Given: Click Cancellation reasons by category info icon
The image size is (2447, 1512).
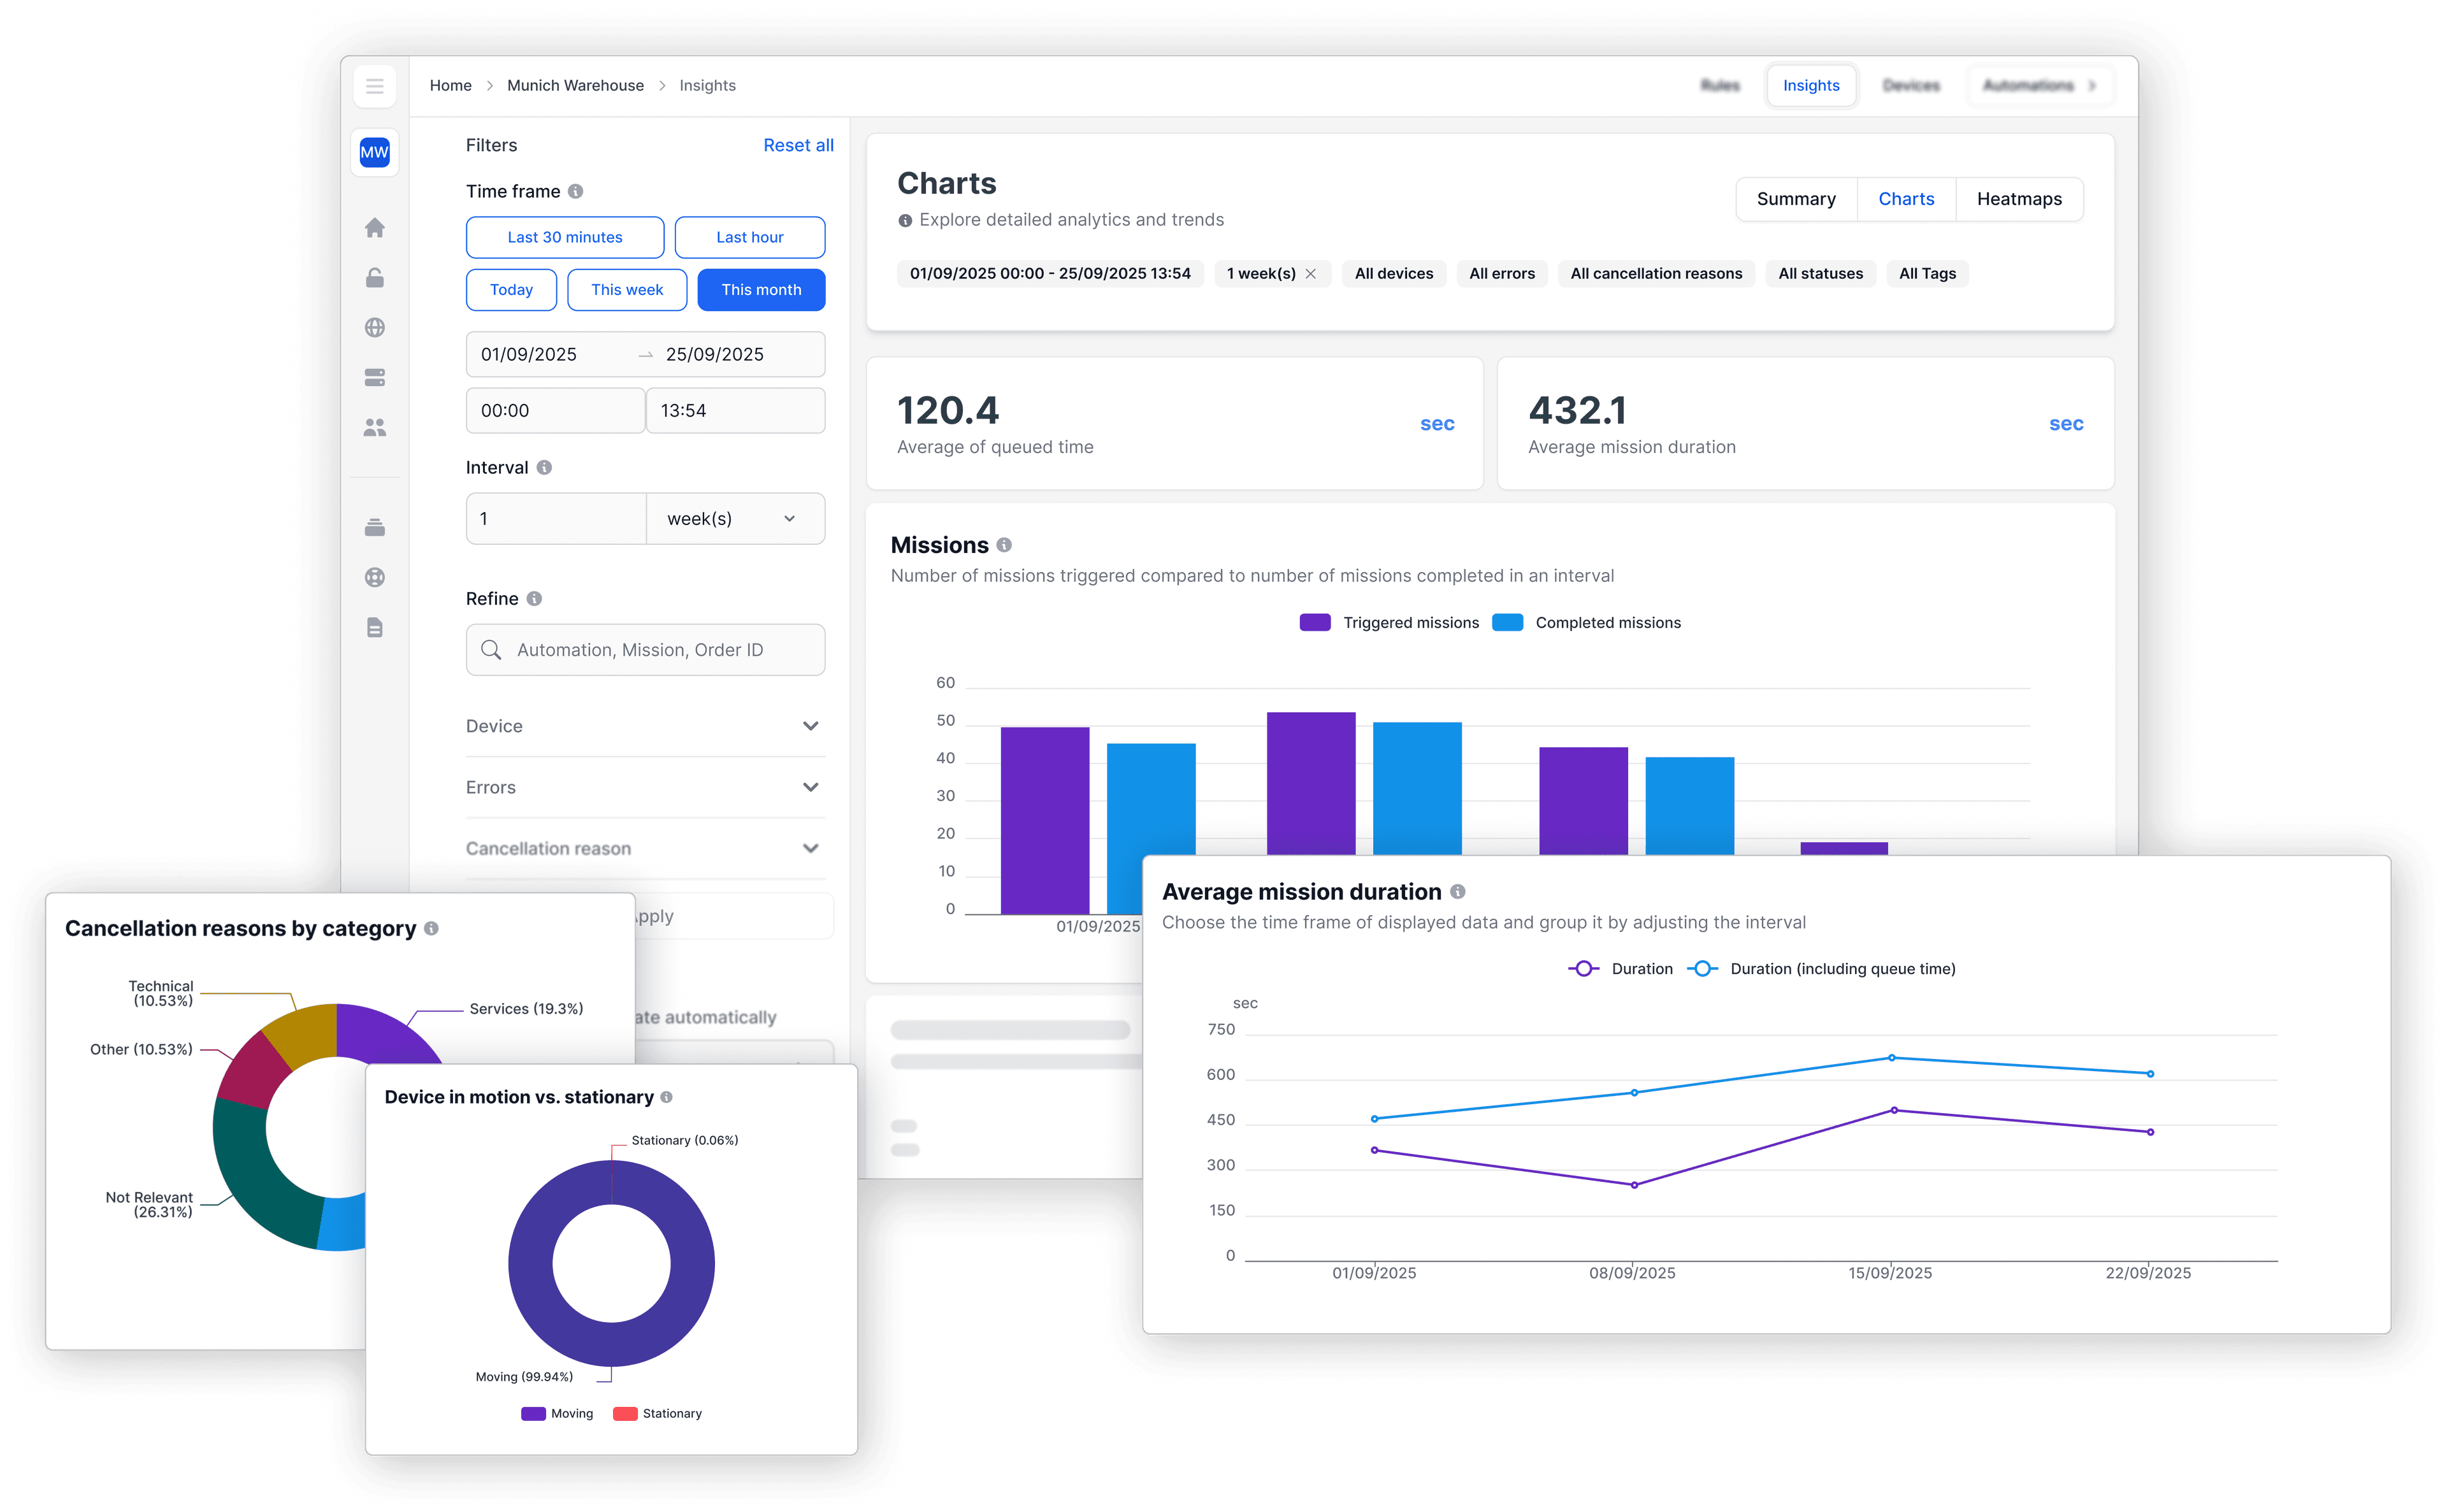Looking at the screenshot, I should pos(431,928).
